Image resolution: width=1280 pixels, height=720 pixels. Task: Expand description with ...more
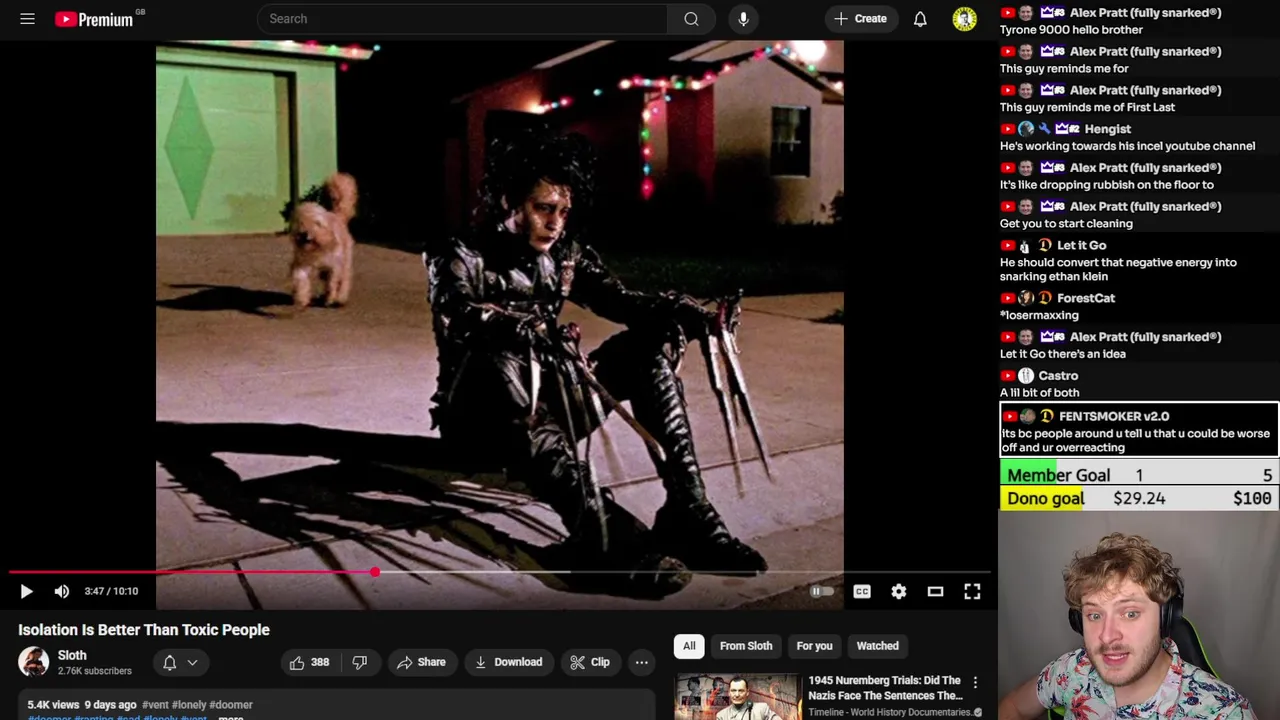click(230, 717)
